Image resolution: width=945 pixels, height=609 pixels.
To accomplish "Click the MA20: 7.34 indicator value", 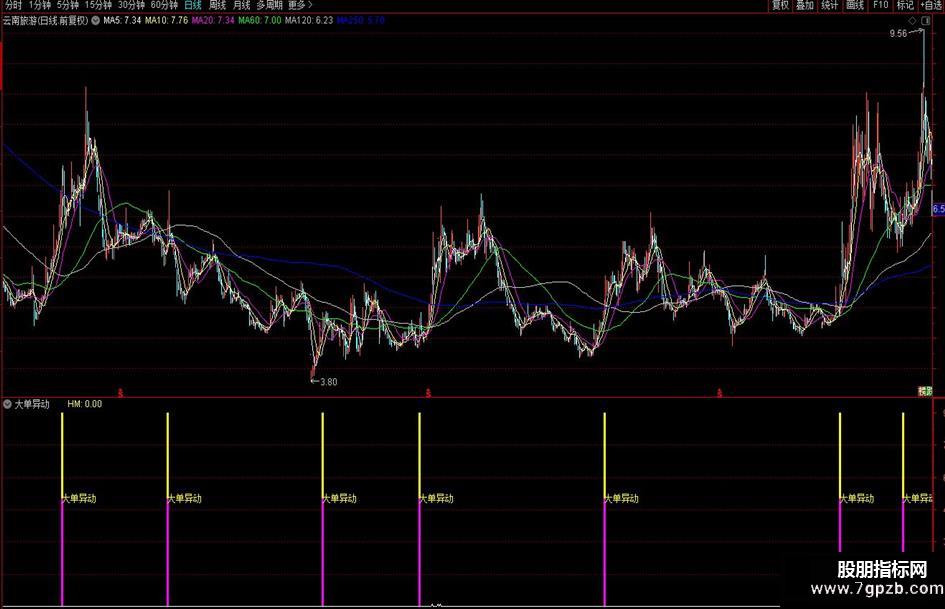I will click(x=213, y=21).
